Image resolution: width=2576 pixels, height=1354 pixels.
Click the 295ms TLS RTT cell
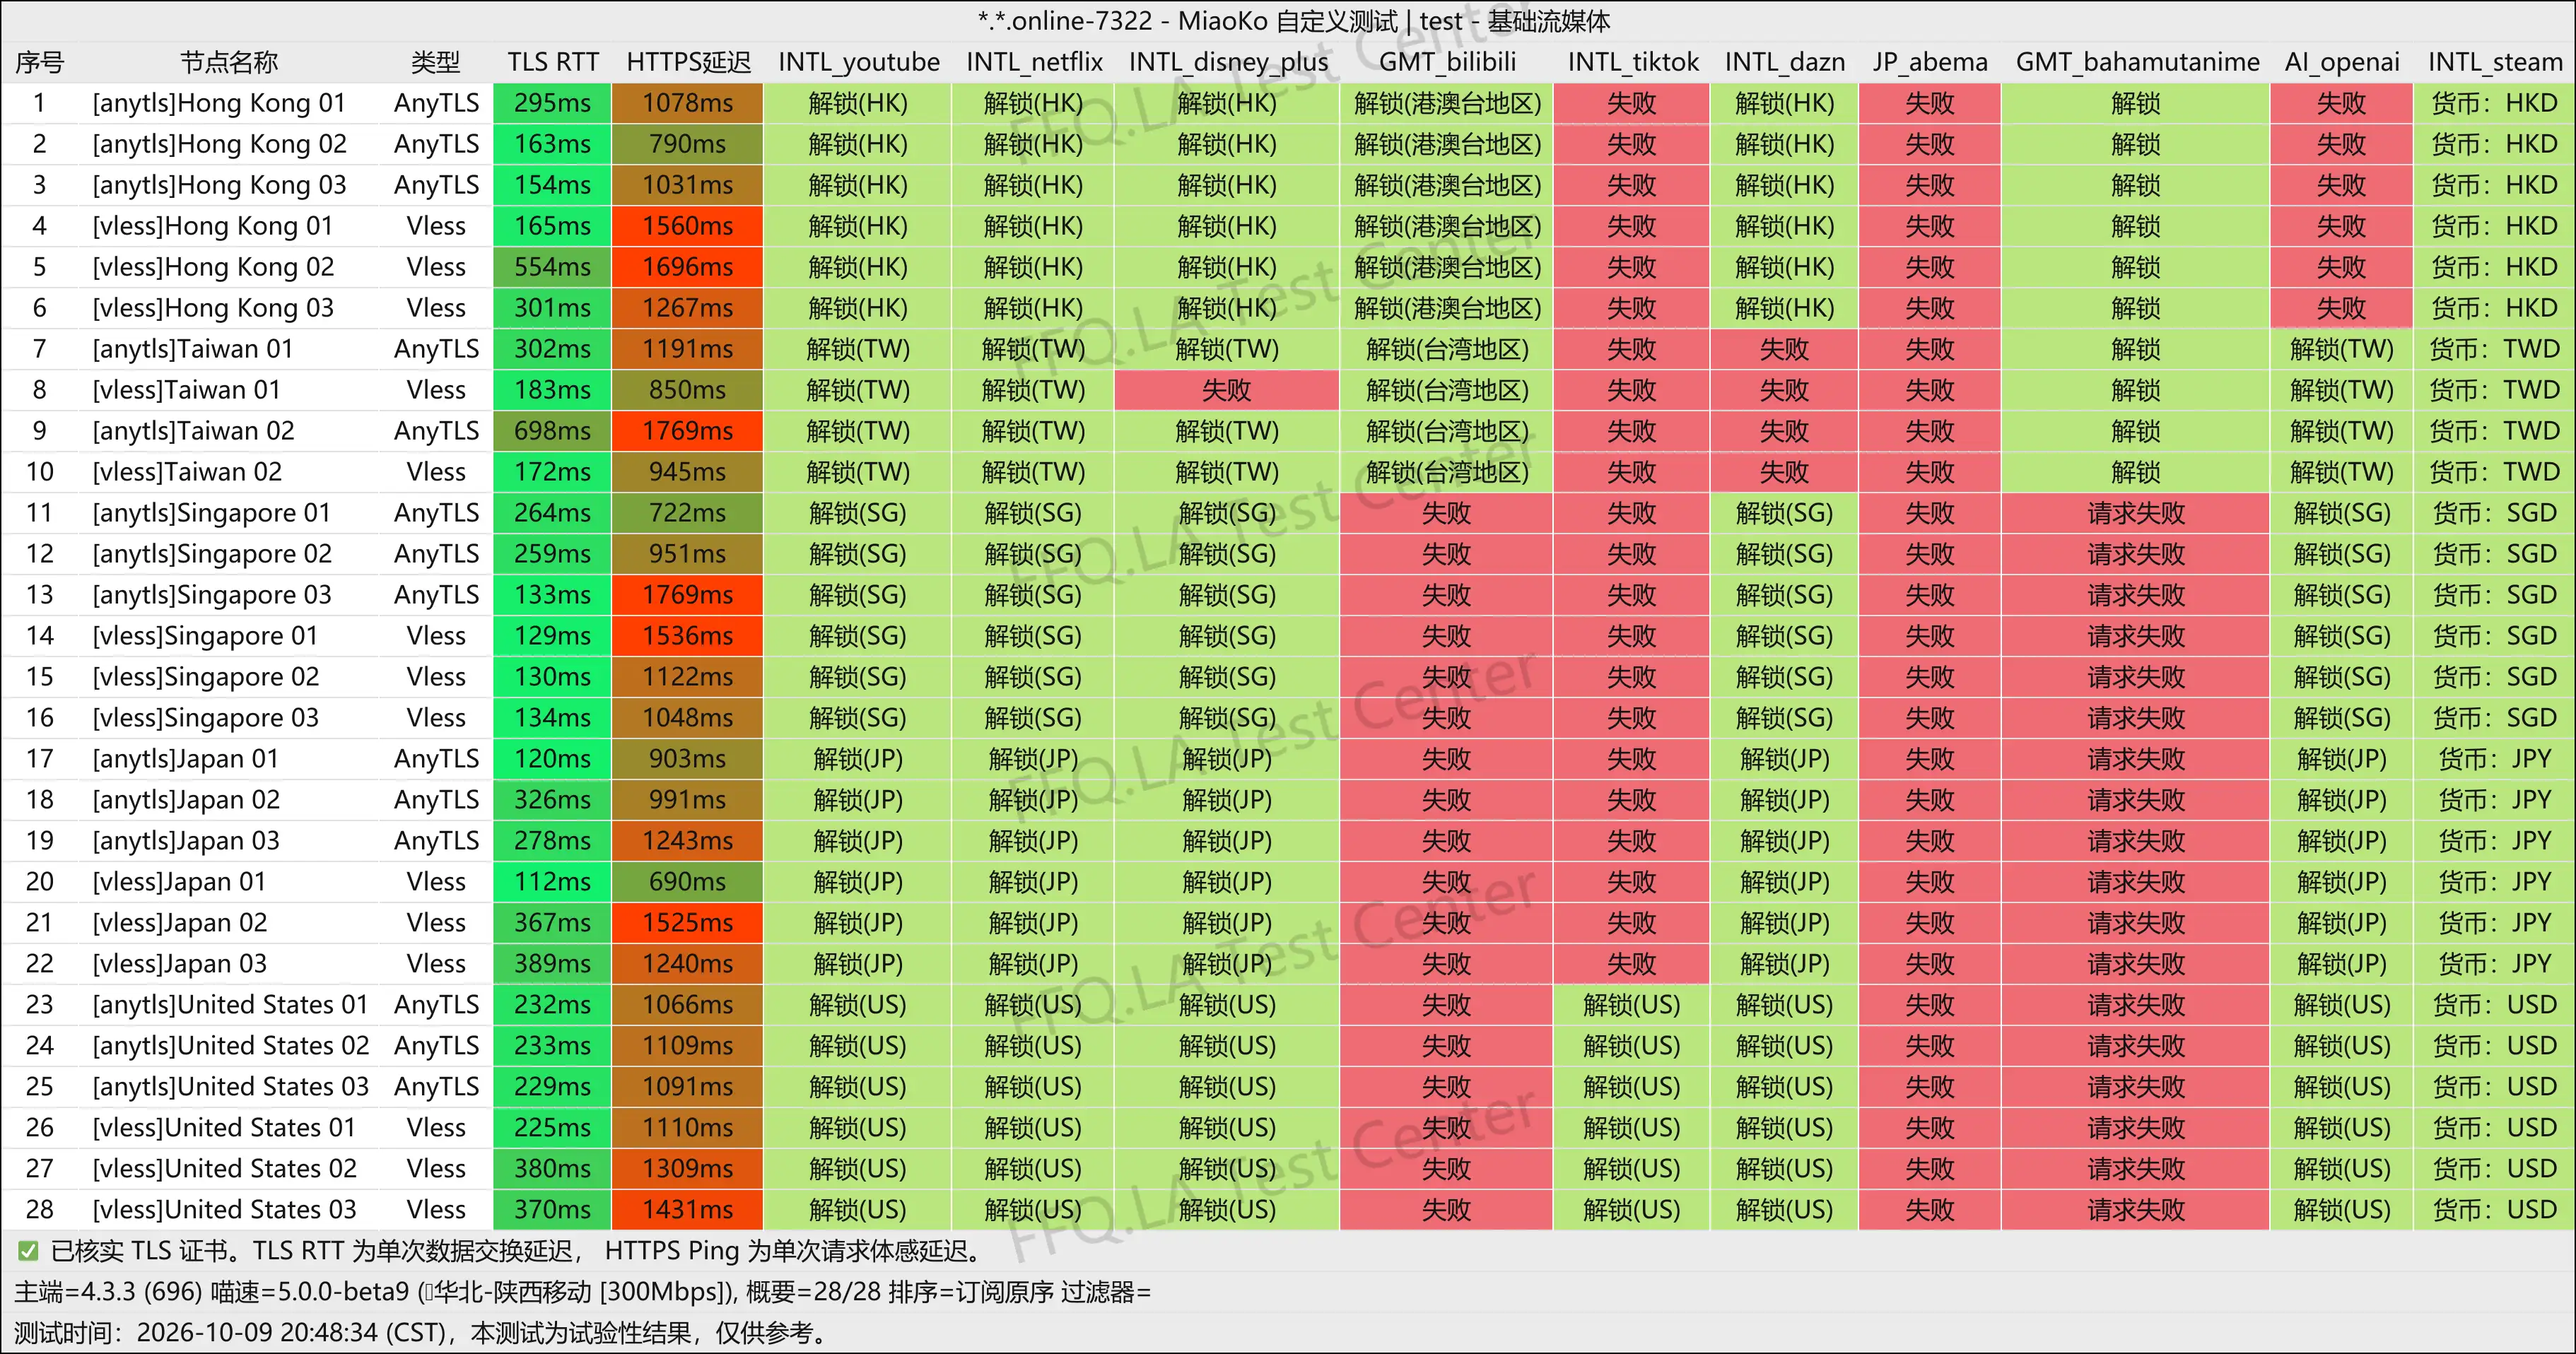point(552,103)
